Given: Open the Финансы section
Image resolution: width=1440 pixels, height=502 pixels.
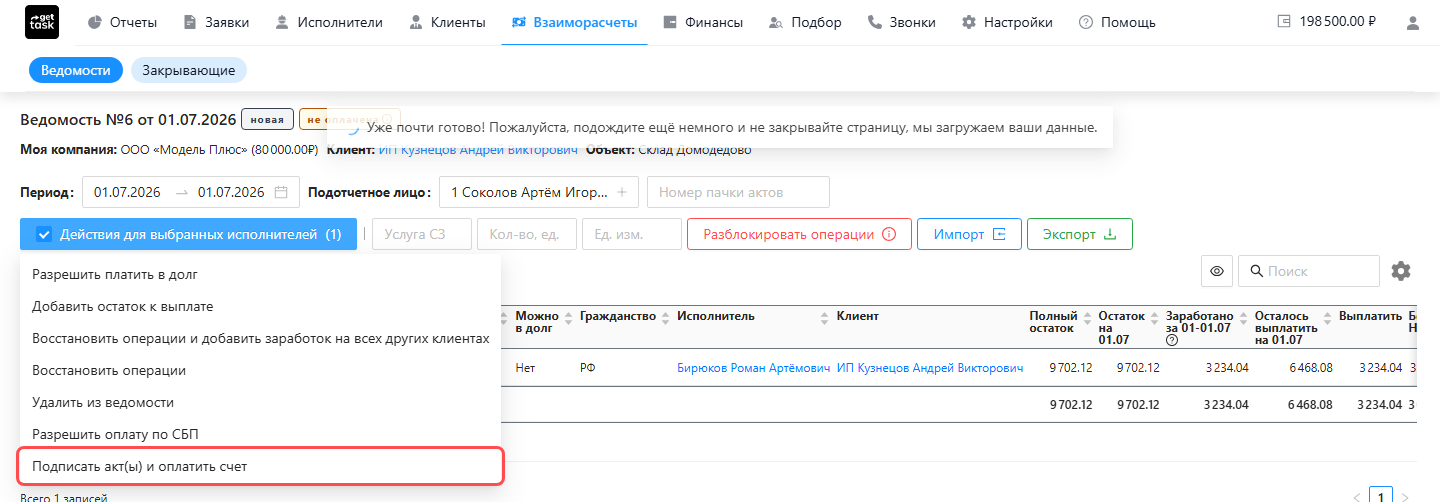Looking at the screenshot, I should pos(703,22).
